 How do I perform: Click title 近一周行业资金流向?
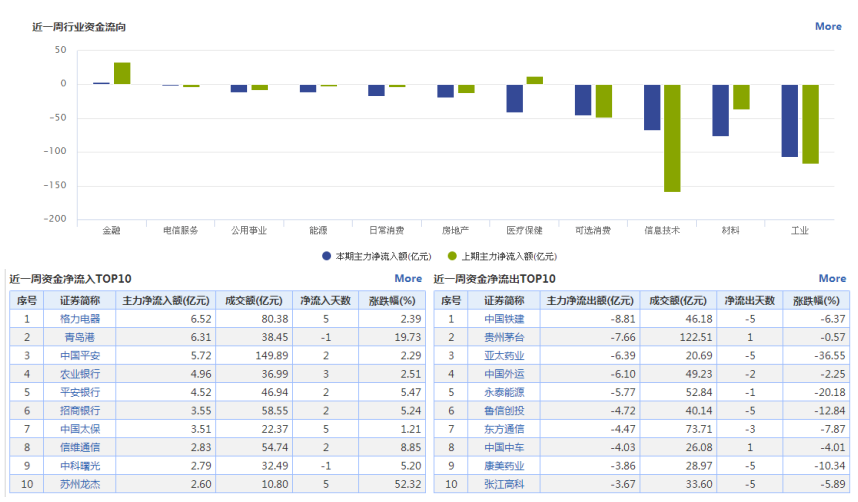coord(79,27)
